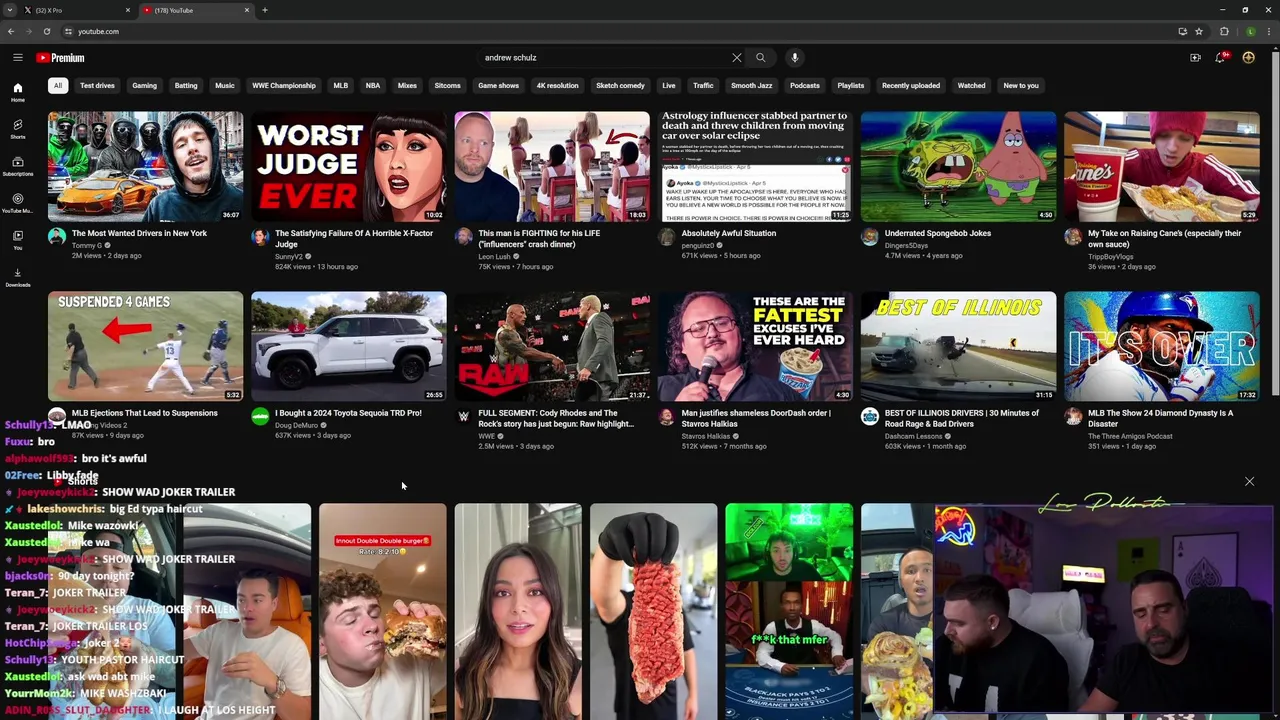Open the Stavros Halkias channel name
Image resolution: width=1280 pixels, height=720 pixels.
point(706,436)
